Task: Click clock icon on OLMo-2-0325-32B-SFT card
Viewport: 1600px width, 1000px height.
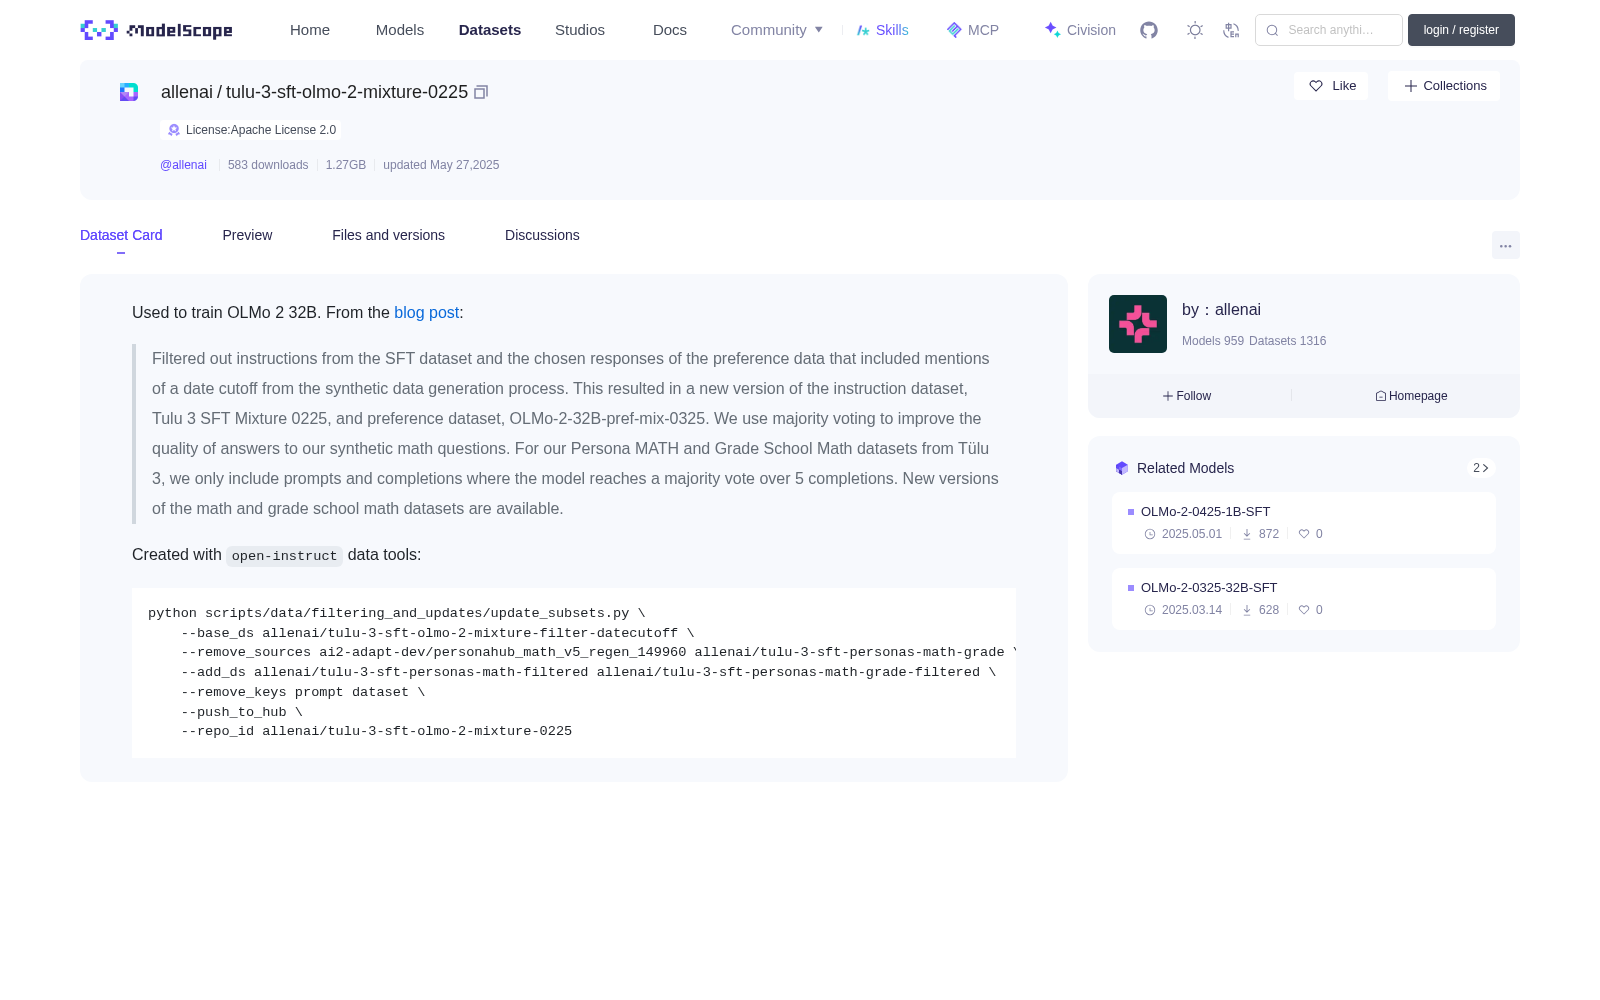Action: [x=1150, y=610]
